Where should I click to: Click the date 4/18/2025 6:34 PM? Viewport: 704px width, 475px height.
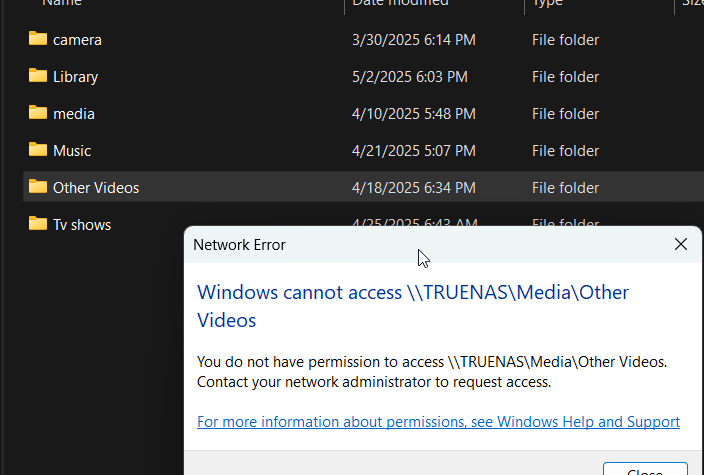pos(414,188)
